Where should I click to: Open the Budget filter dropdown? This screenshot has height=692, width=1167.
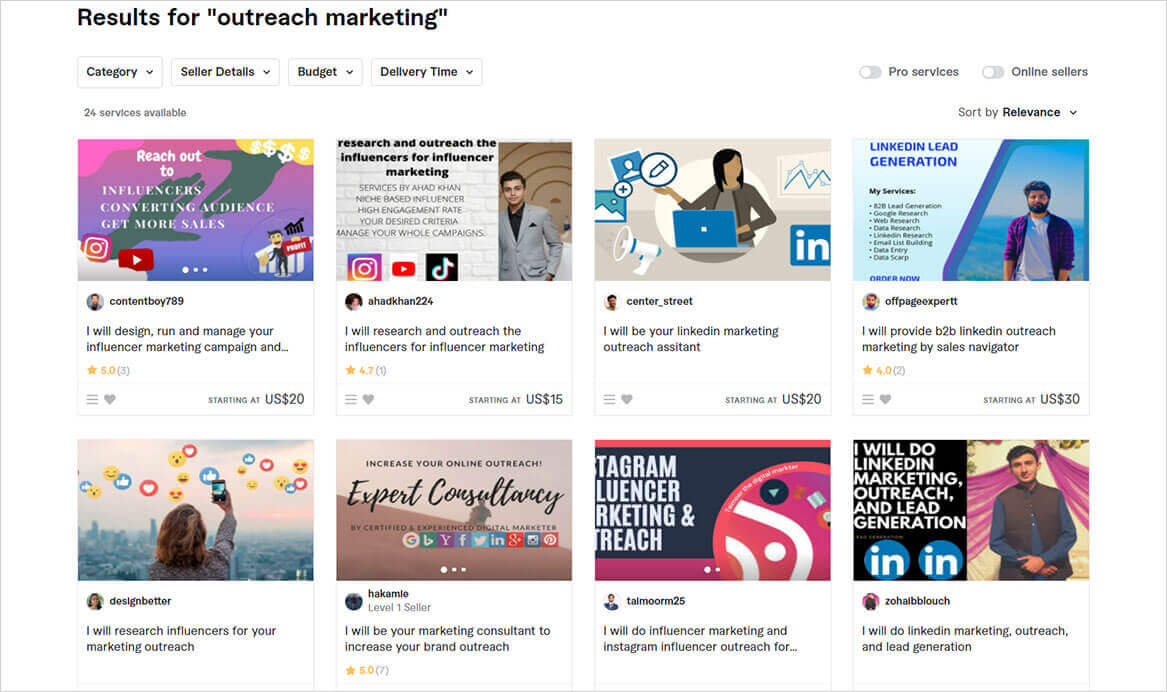click(x=325, y=72)
